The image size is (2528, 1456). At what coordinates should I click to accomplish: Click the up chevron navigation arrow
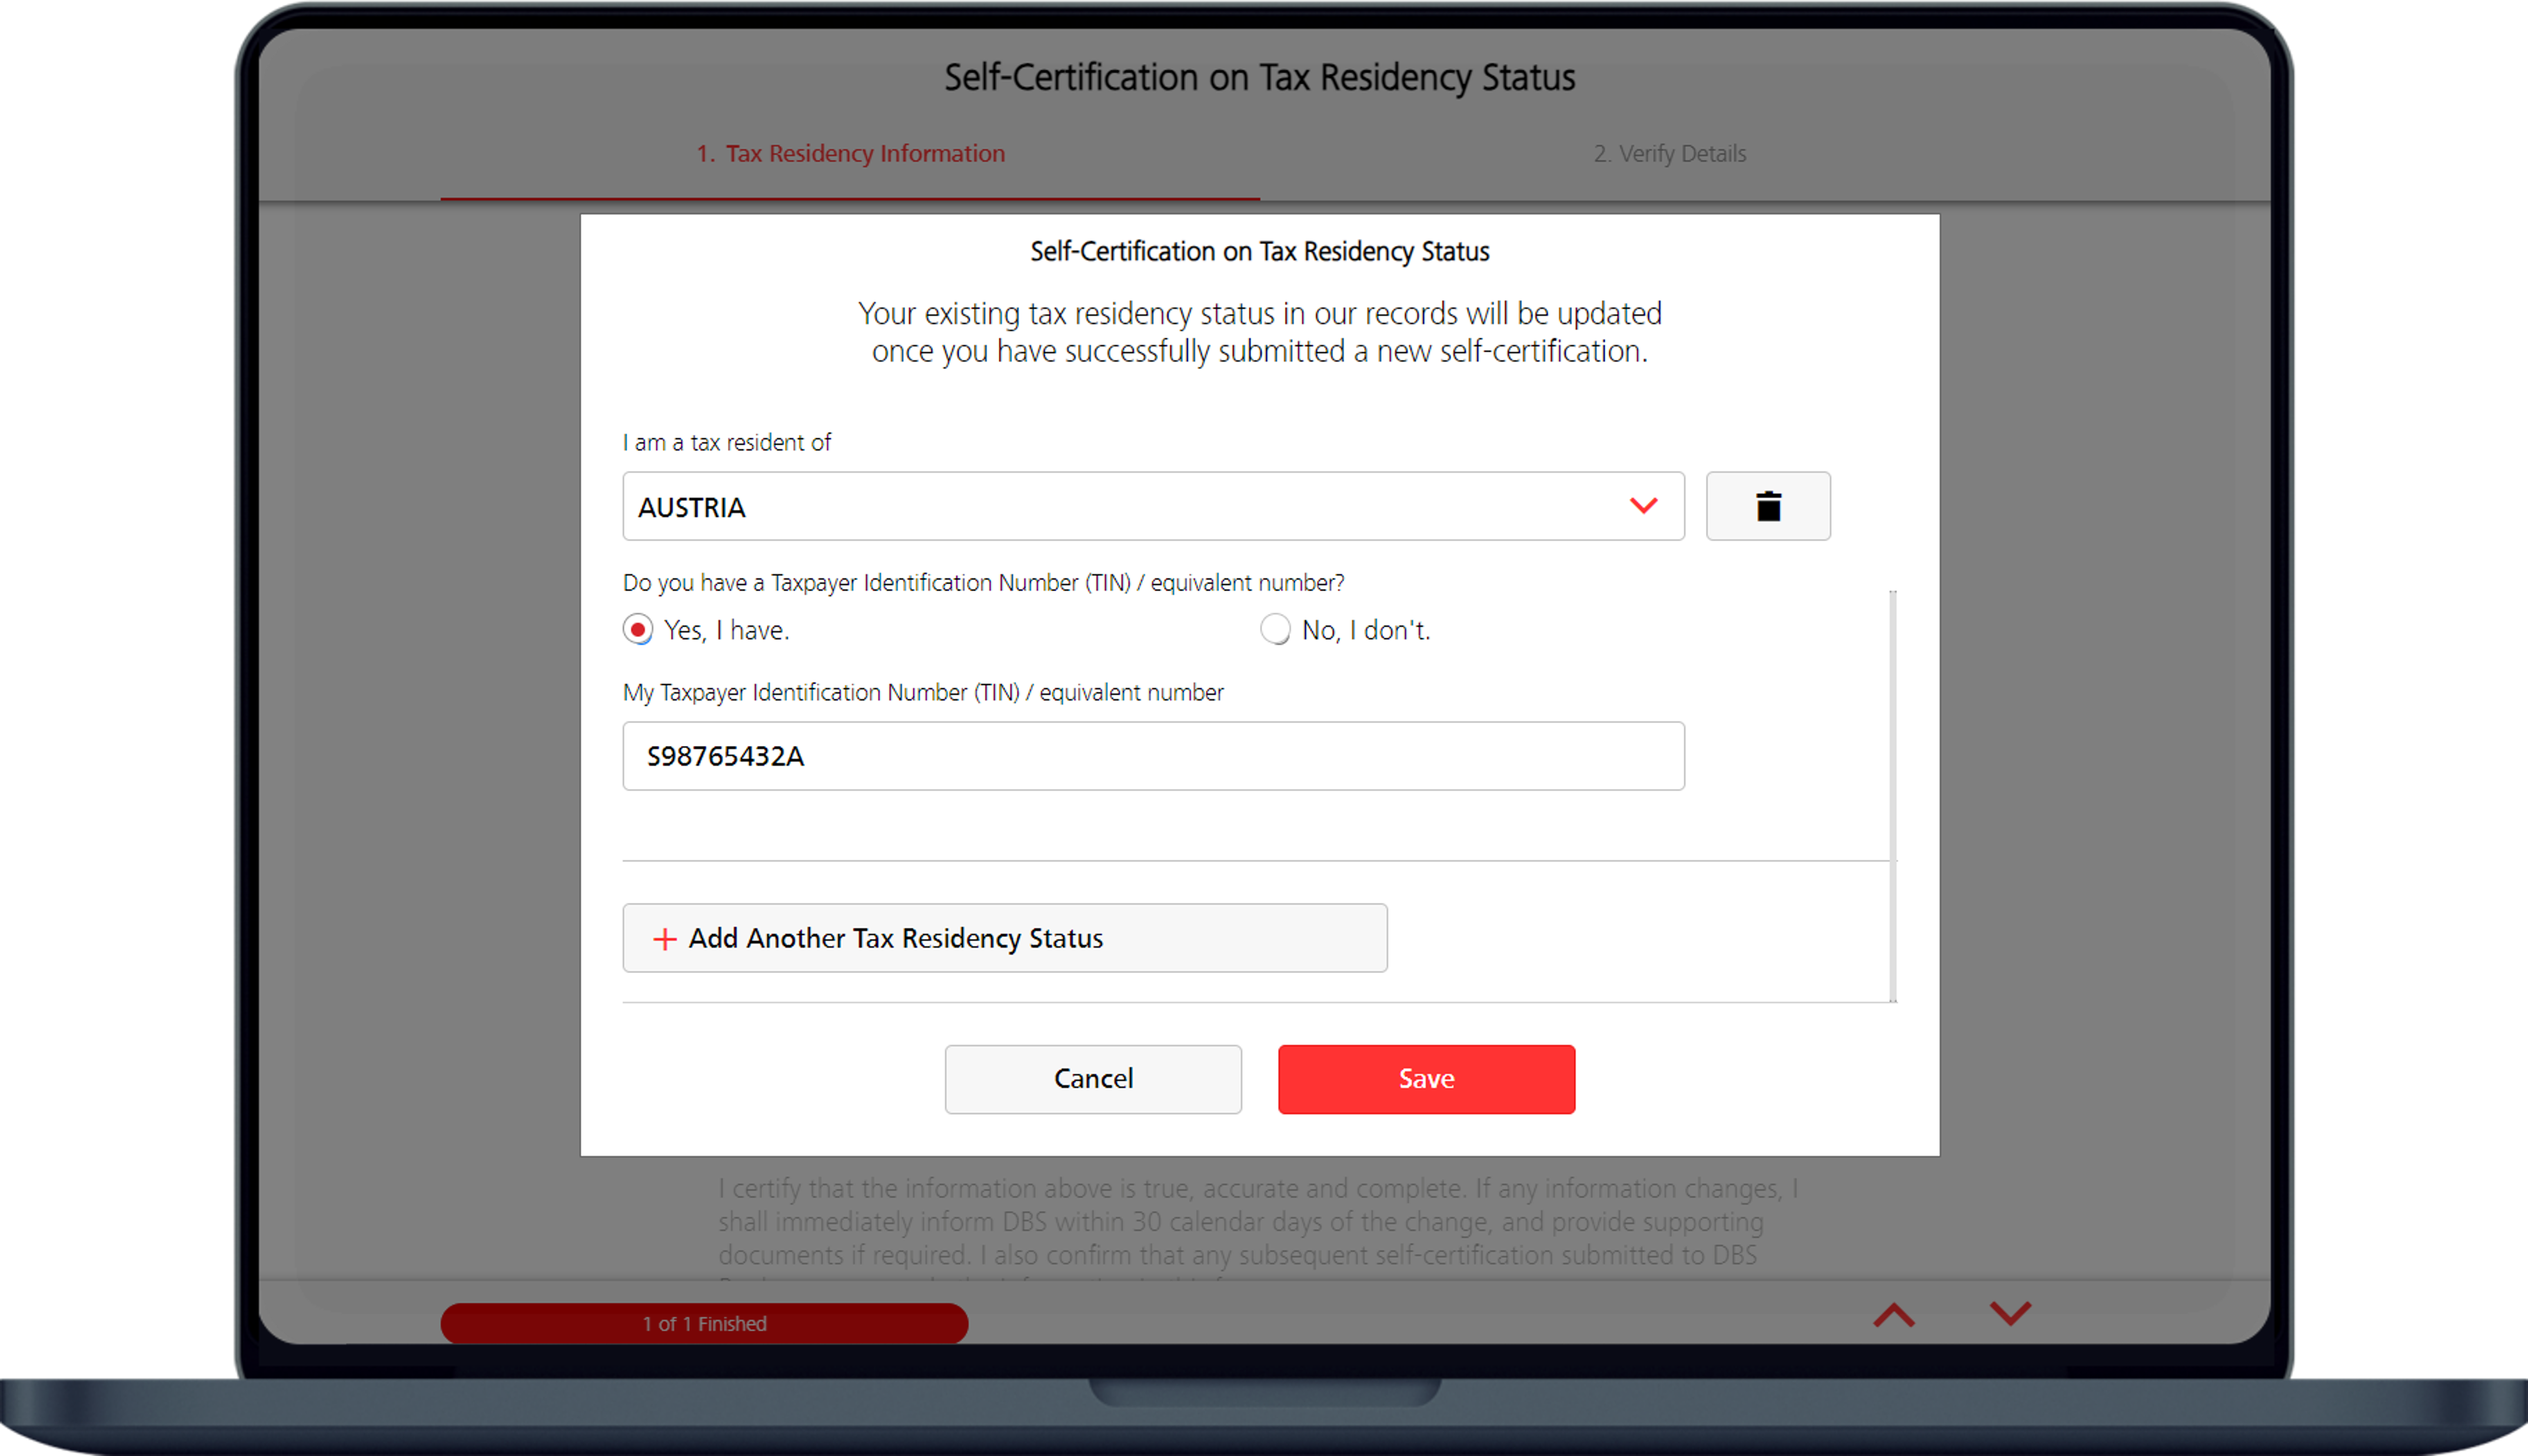coord(1893,1315)
